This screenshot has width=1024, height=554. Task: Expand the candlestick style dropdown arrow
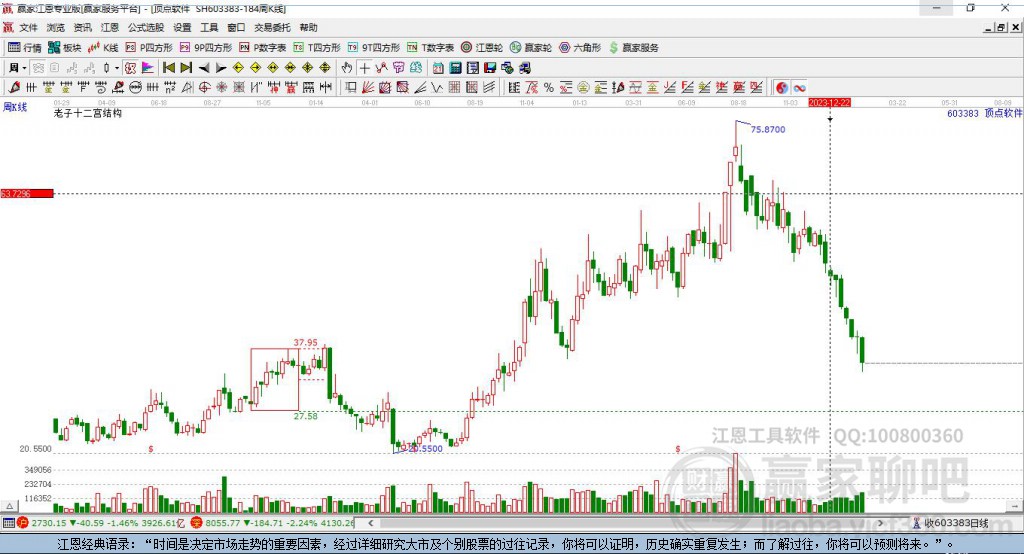(117, 68)
